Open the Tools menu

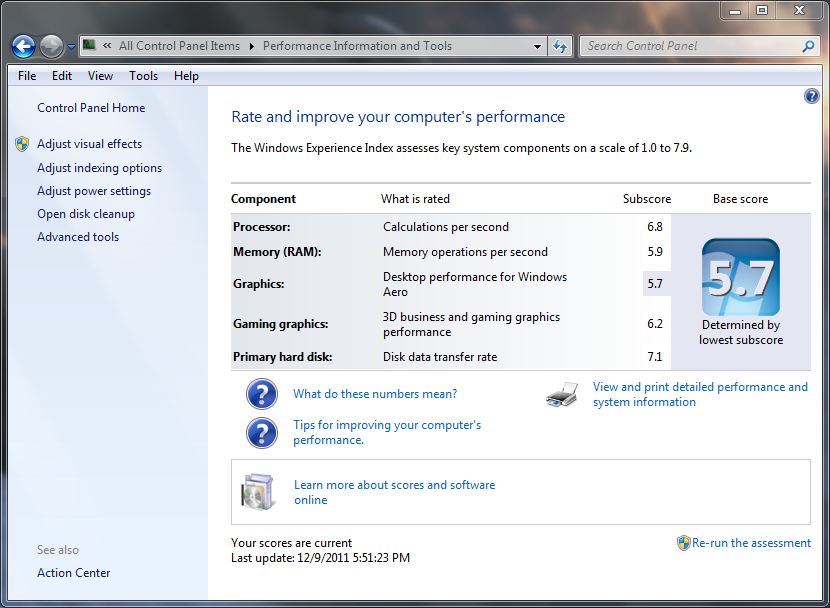pyautogui.click(x=143, y=76)
